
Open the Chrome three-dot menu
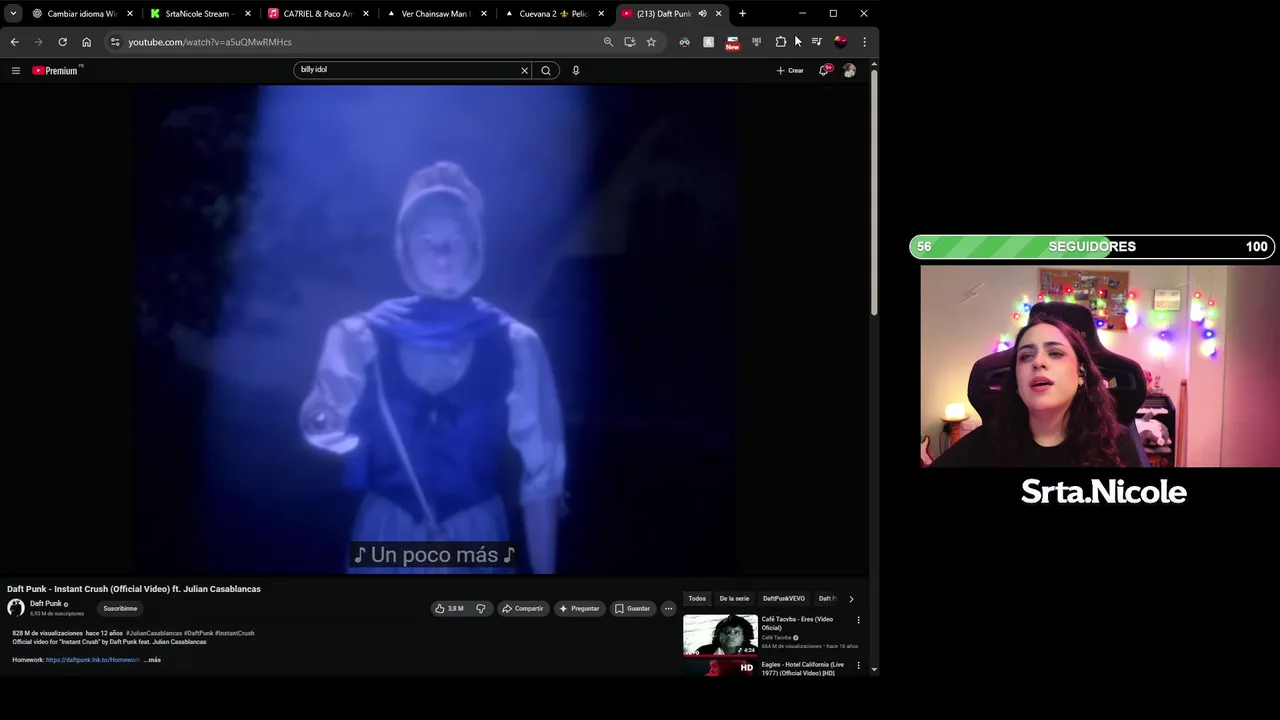pyautogui.click(x=864, y=42)
